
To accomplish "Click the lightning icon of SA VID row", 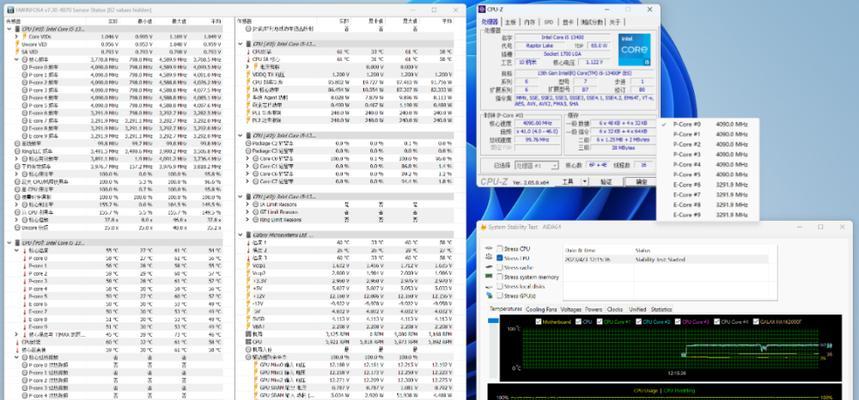I will pos(17,52).
